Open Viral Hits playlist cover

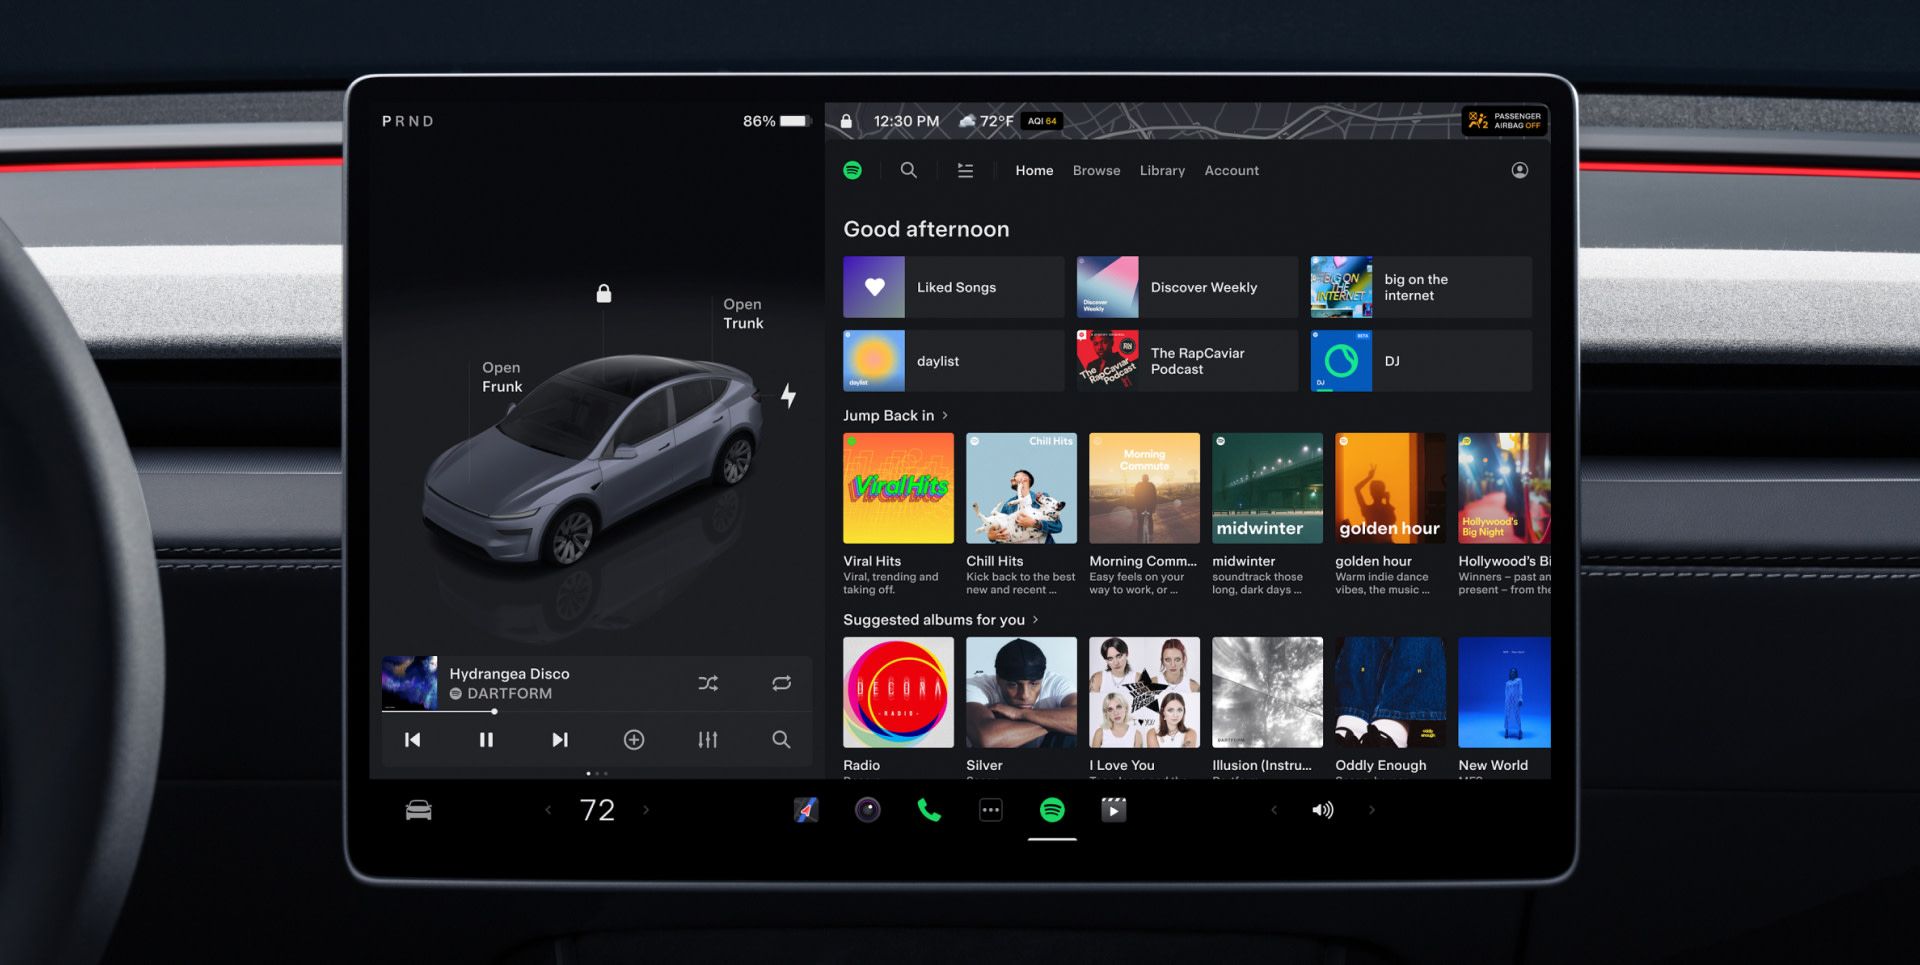(x=898, y=488)
